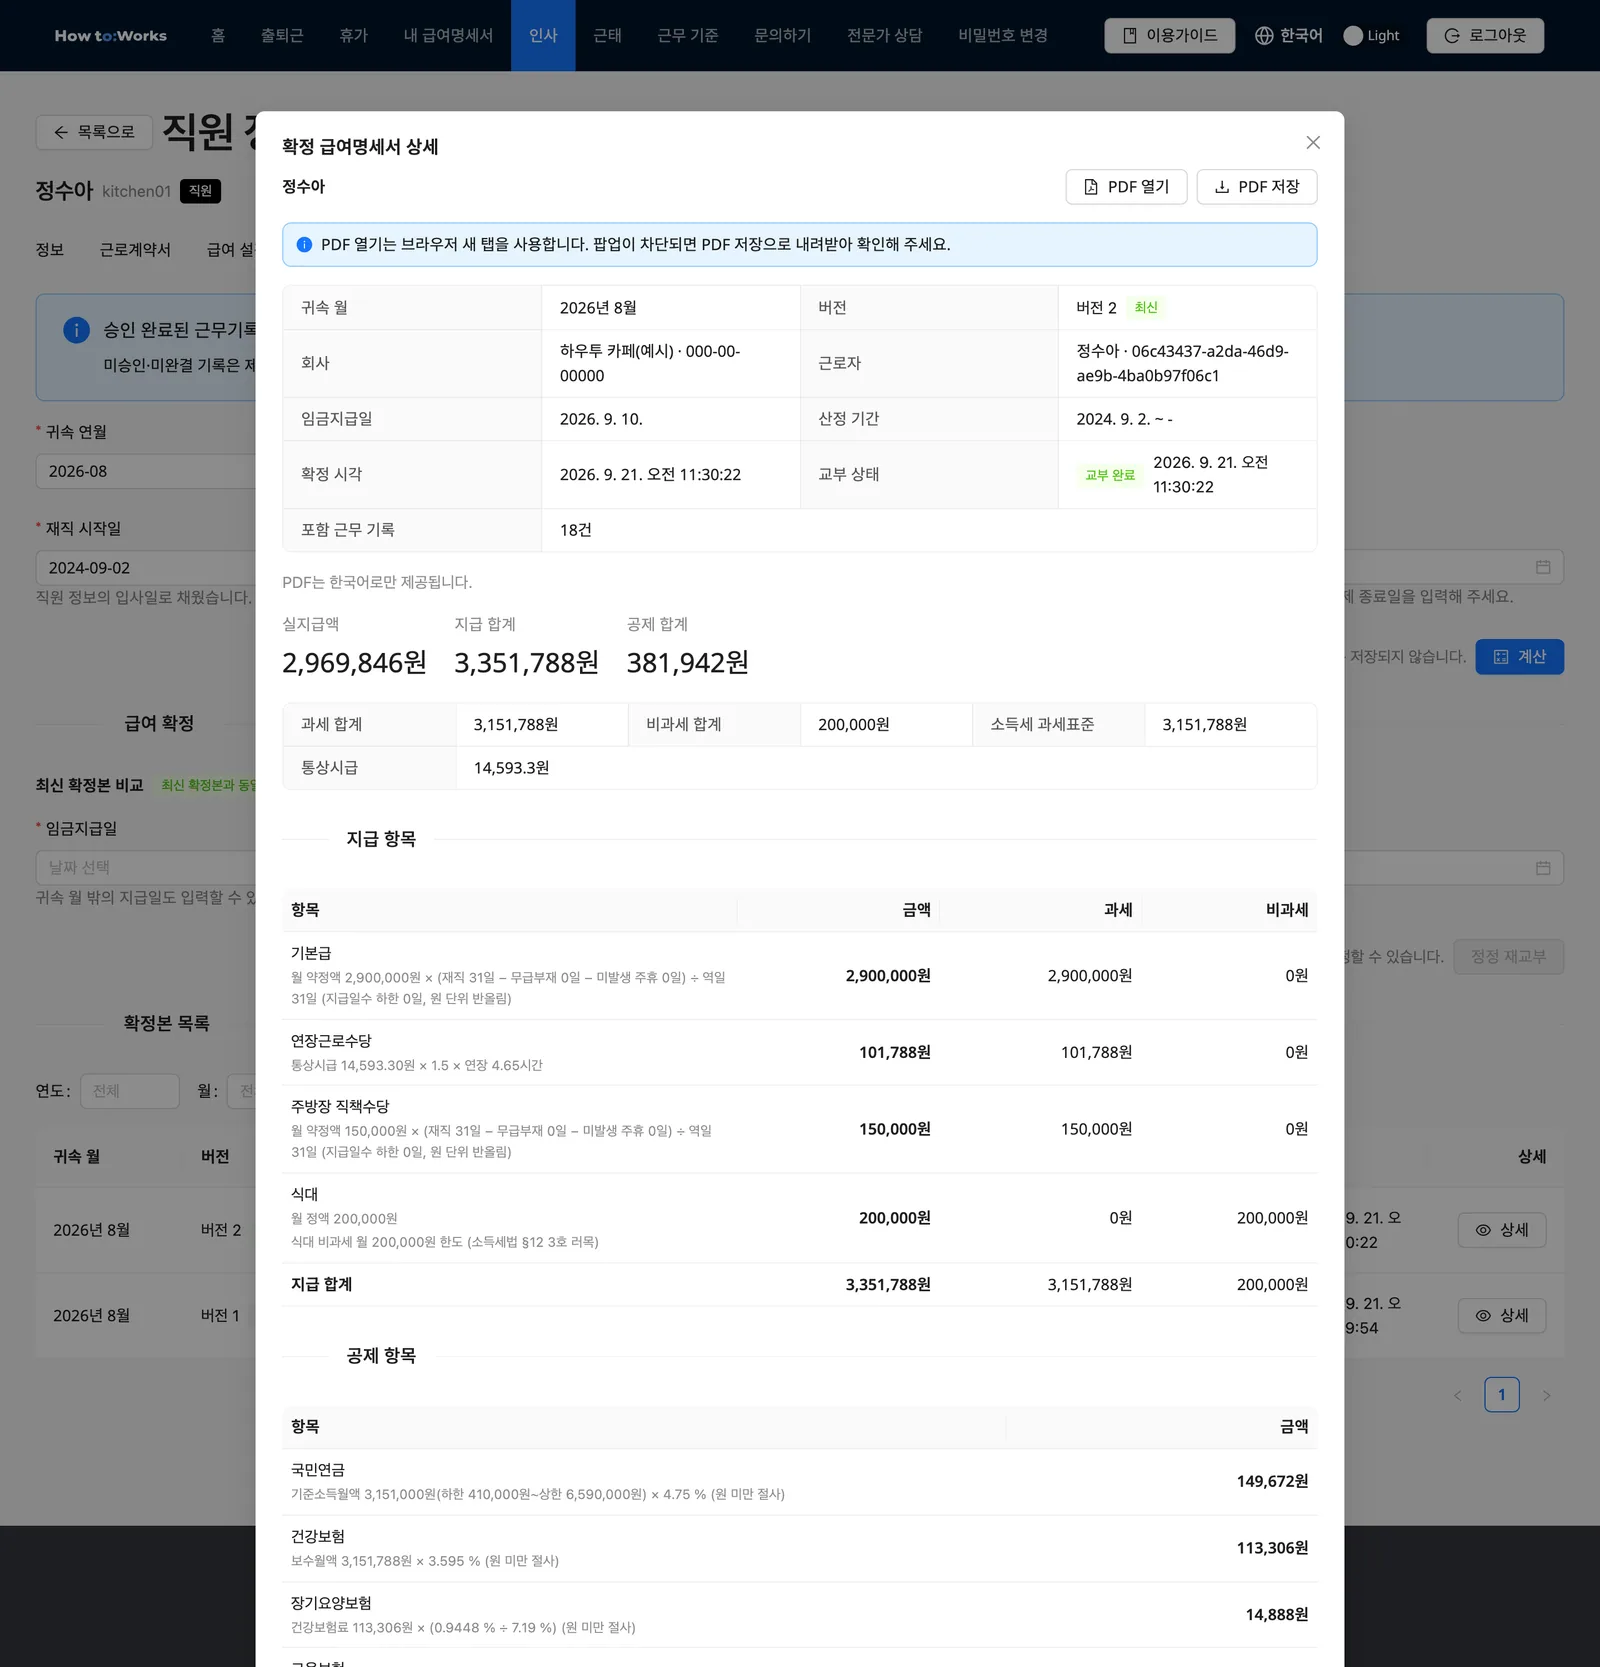Click the calendar icon in the date field beside 종료일을 입력해 주세요
The image size is (1600, 1667).
1543,567
